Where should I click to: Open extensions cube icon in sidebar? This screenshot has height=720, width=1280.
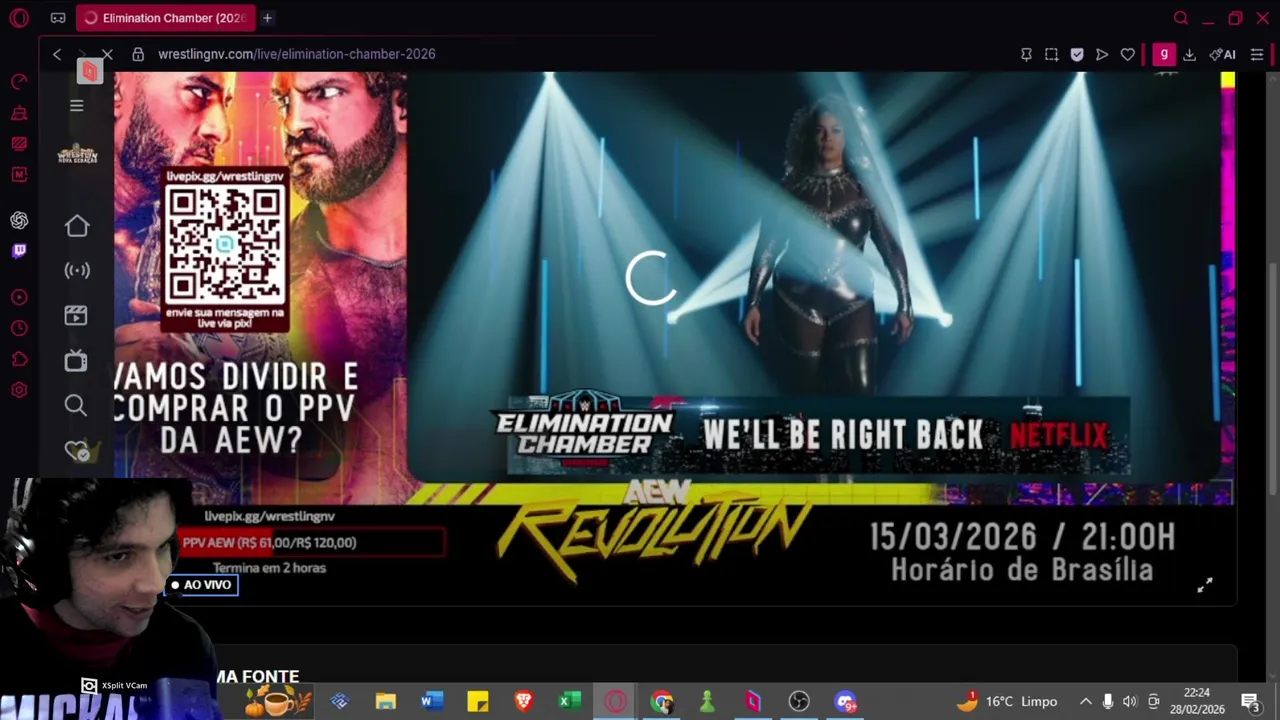pos(19,359)
